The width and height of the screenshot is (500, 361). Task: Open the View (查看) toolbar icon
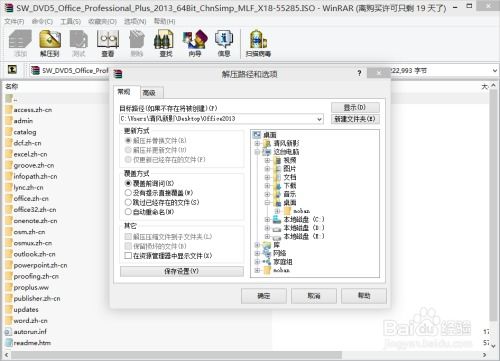(108, 43)
